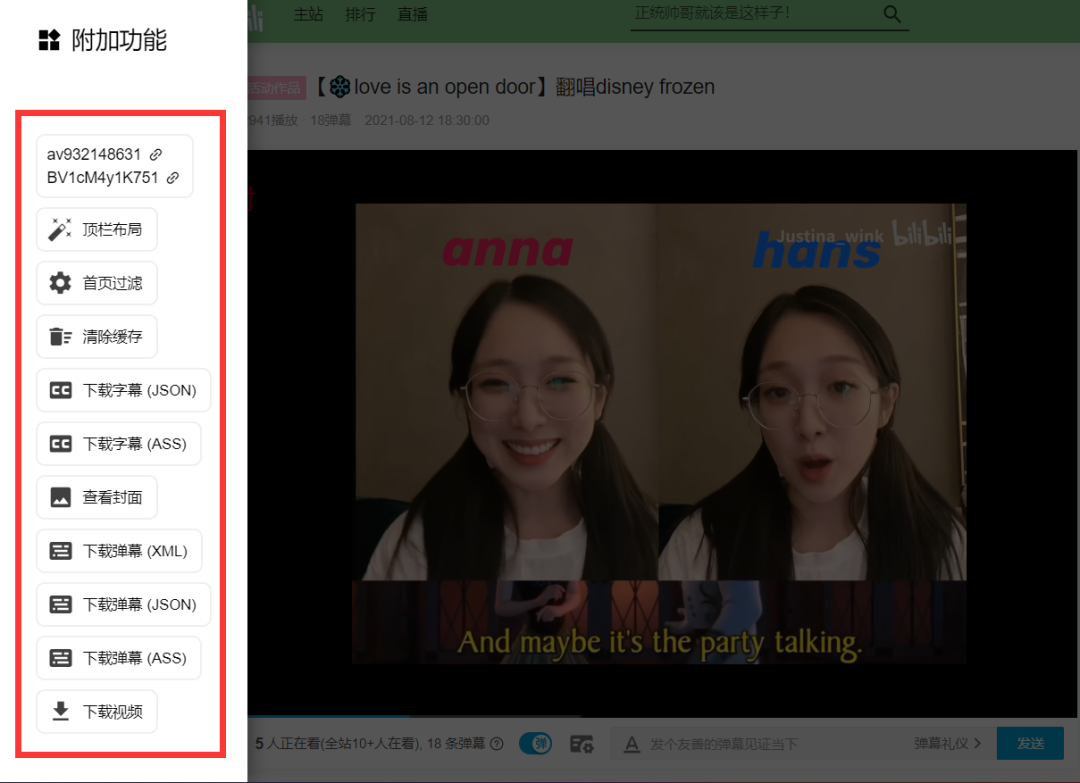Click the 发送 send button
1080x783 pixels.
[x=1030, y=744]
